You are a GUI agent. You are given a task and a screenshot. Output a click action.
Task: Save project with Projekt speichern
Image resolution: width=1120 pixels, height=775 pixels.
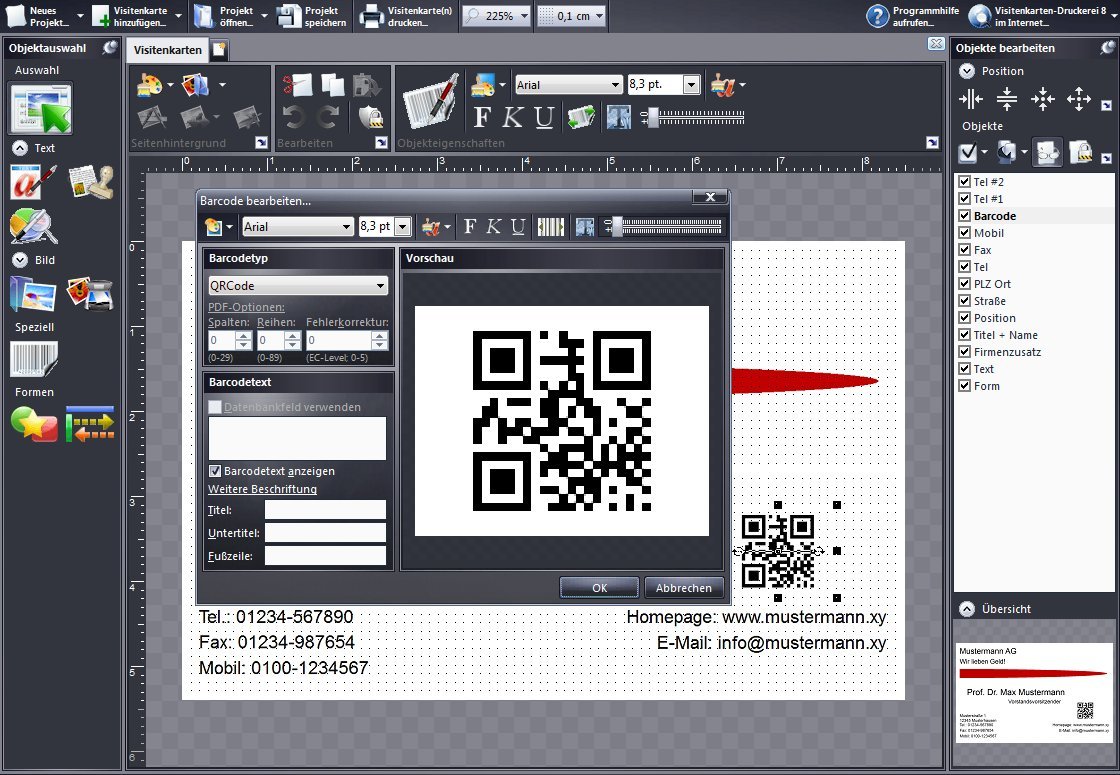click(289, 16)
